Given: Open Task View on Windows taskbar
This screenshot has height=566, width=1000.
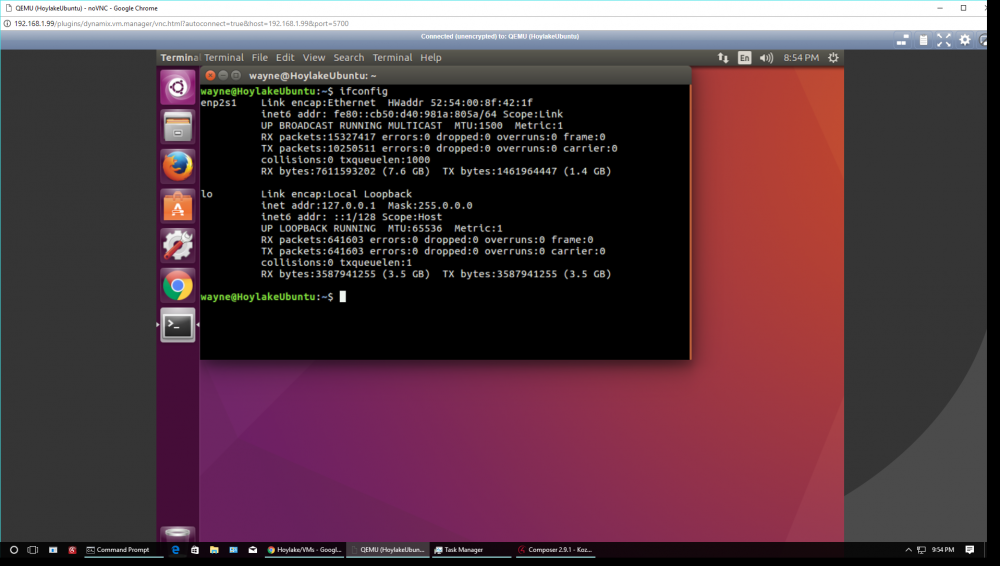Looking at the screenshot, I should pos(33,550).
